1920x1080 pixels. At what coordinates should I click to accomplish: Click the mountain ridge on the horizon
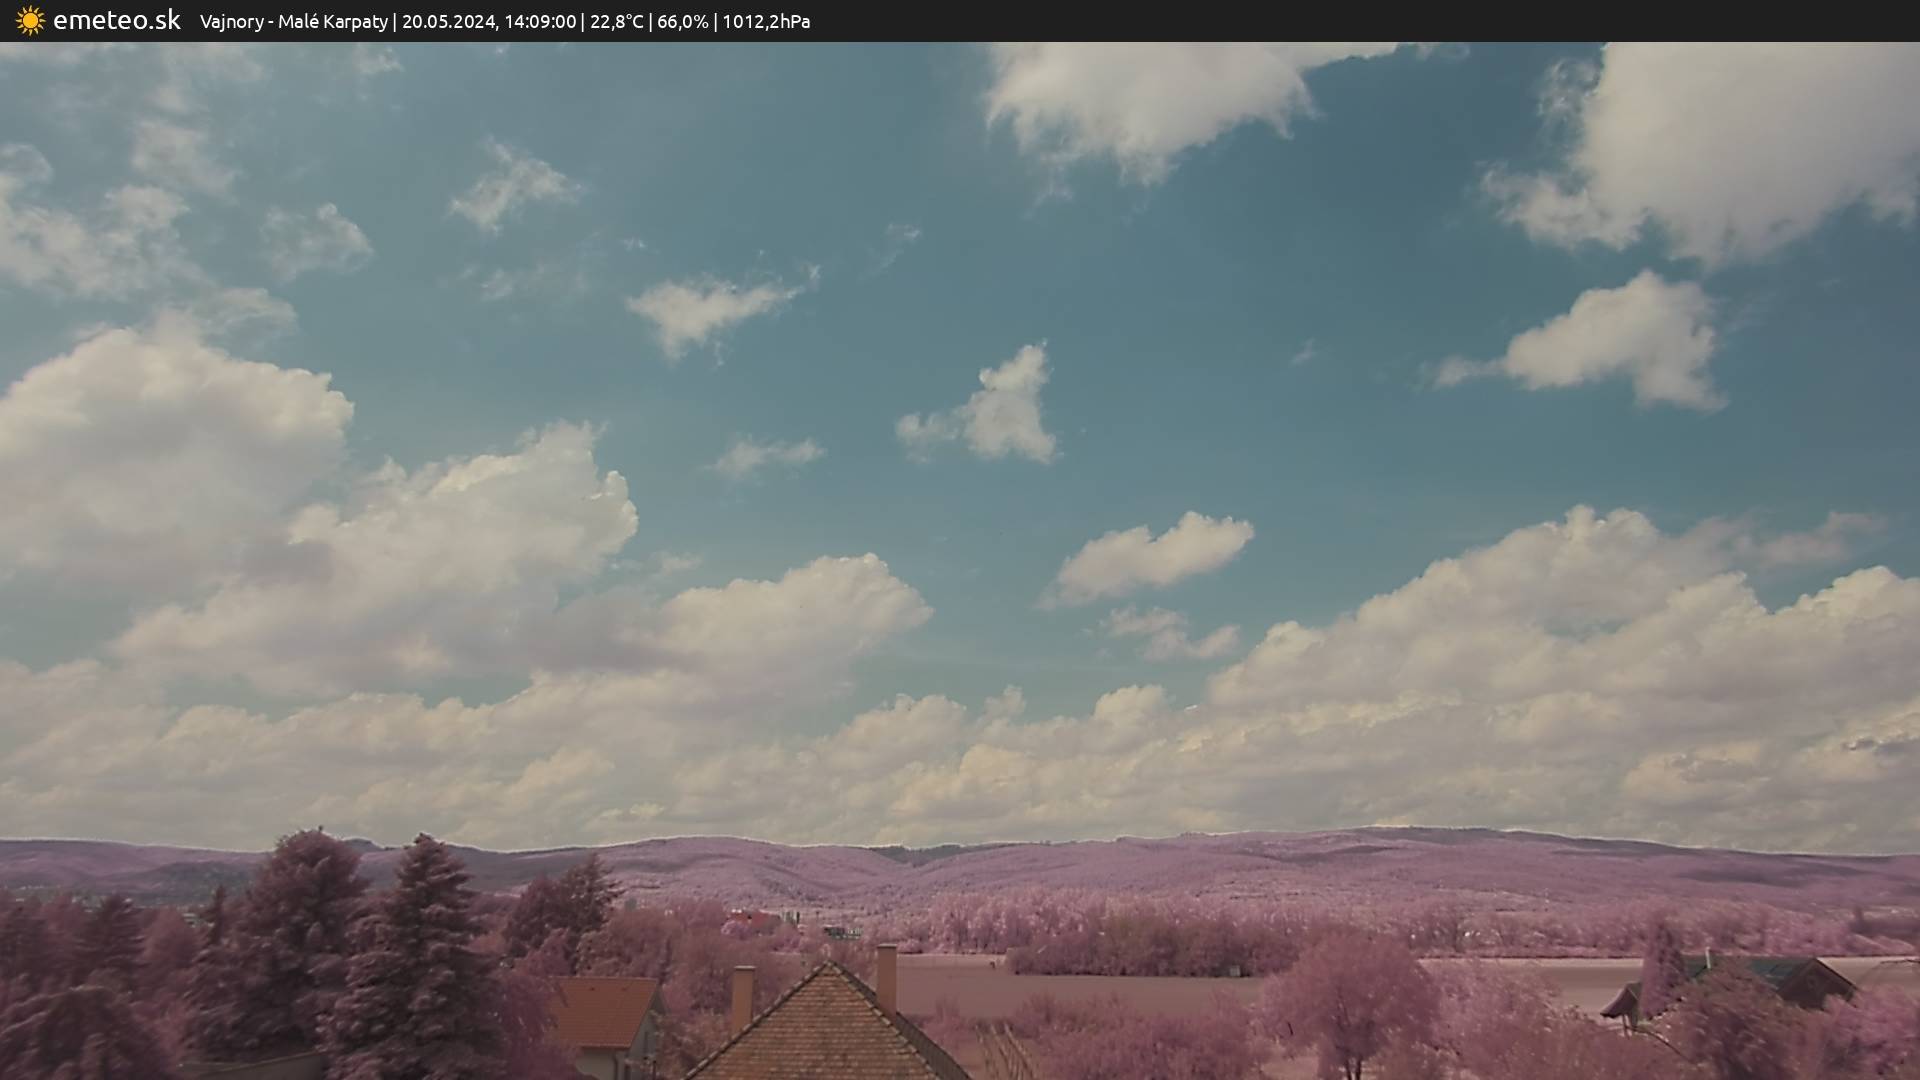[1100, 858]
